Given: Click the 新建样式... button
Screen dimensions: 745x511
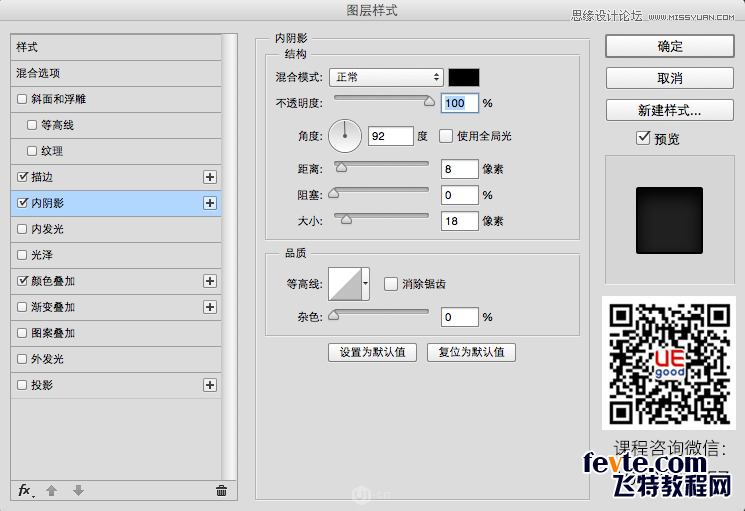Looking at the screenshot, I should (670, 110).
